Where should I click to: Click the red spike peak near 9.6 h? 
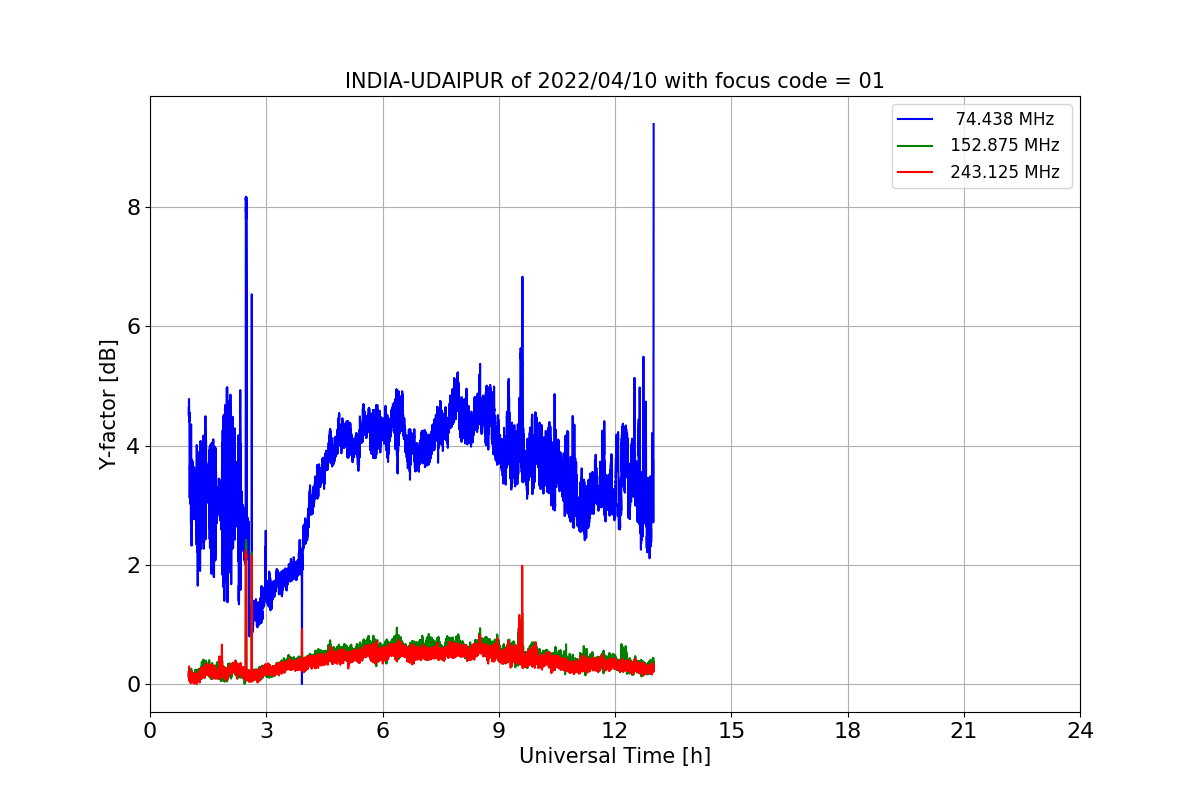[522, 567]
